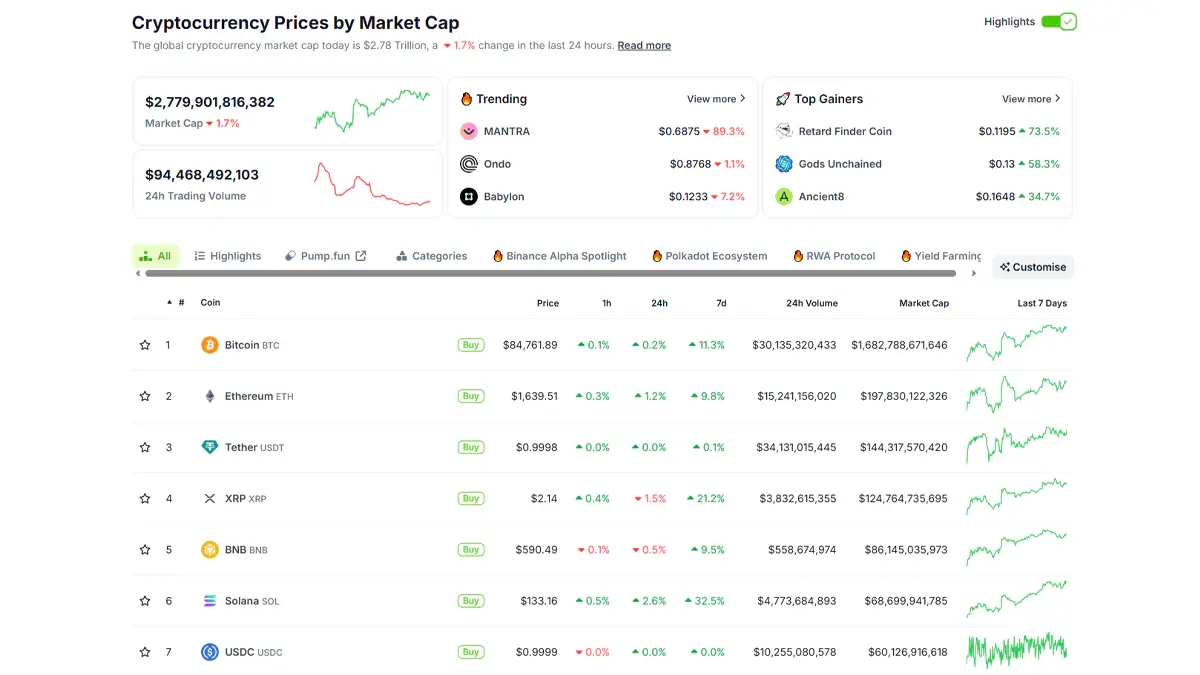Viewport: 1200px width, 675px height.
Task: Open Bitcoin's last 7 days chart
Action: pyautogui.click(x=1017, y=343)
